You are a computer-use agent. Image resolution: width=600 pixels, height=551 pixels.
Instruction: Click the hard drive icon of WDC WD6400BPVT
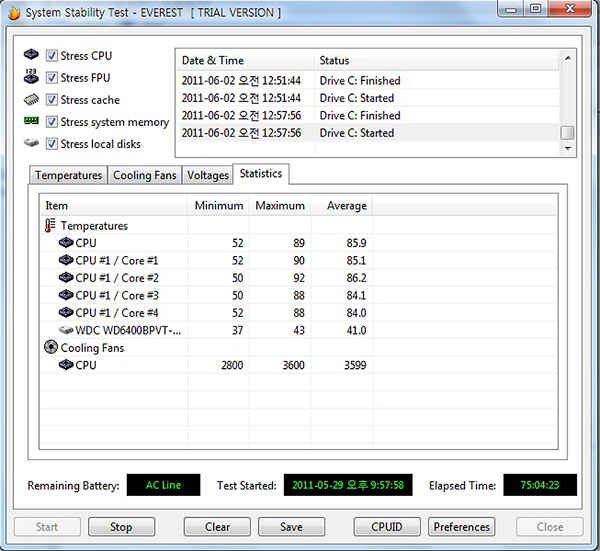click(66, 330)
